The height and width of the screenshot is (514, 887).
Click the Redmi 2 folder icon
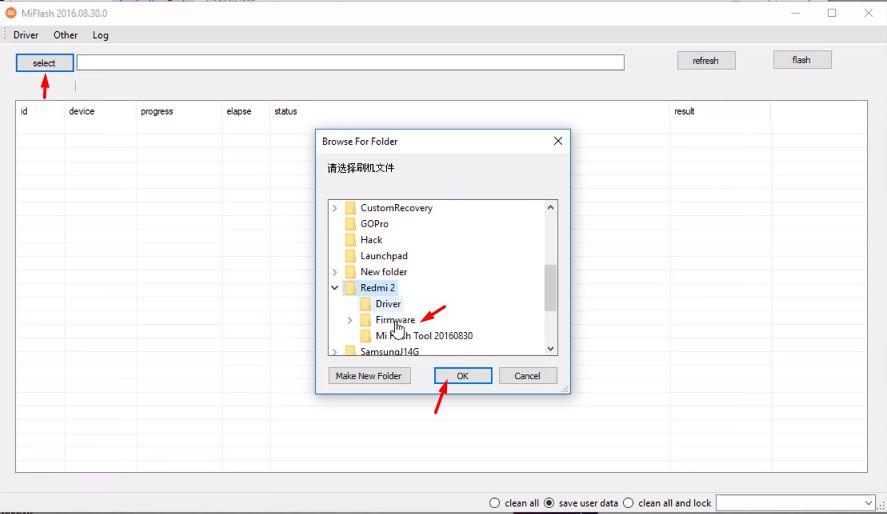coord(351,288)
